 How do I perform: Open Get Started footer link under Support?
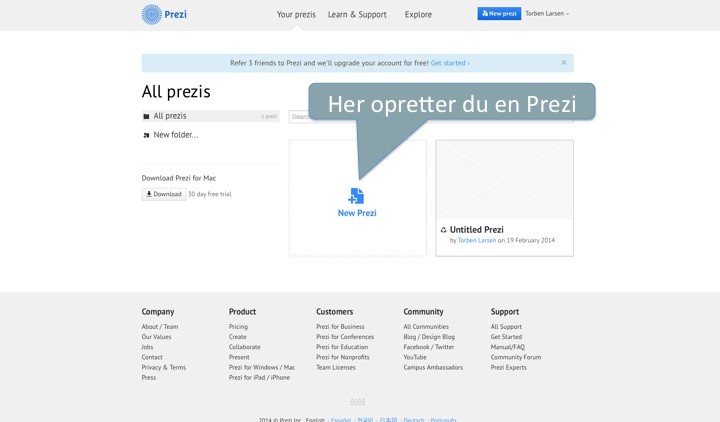506,337
